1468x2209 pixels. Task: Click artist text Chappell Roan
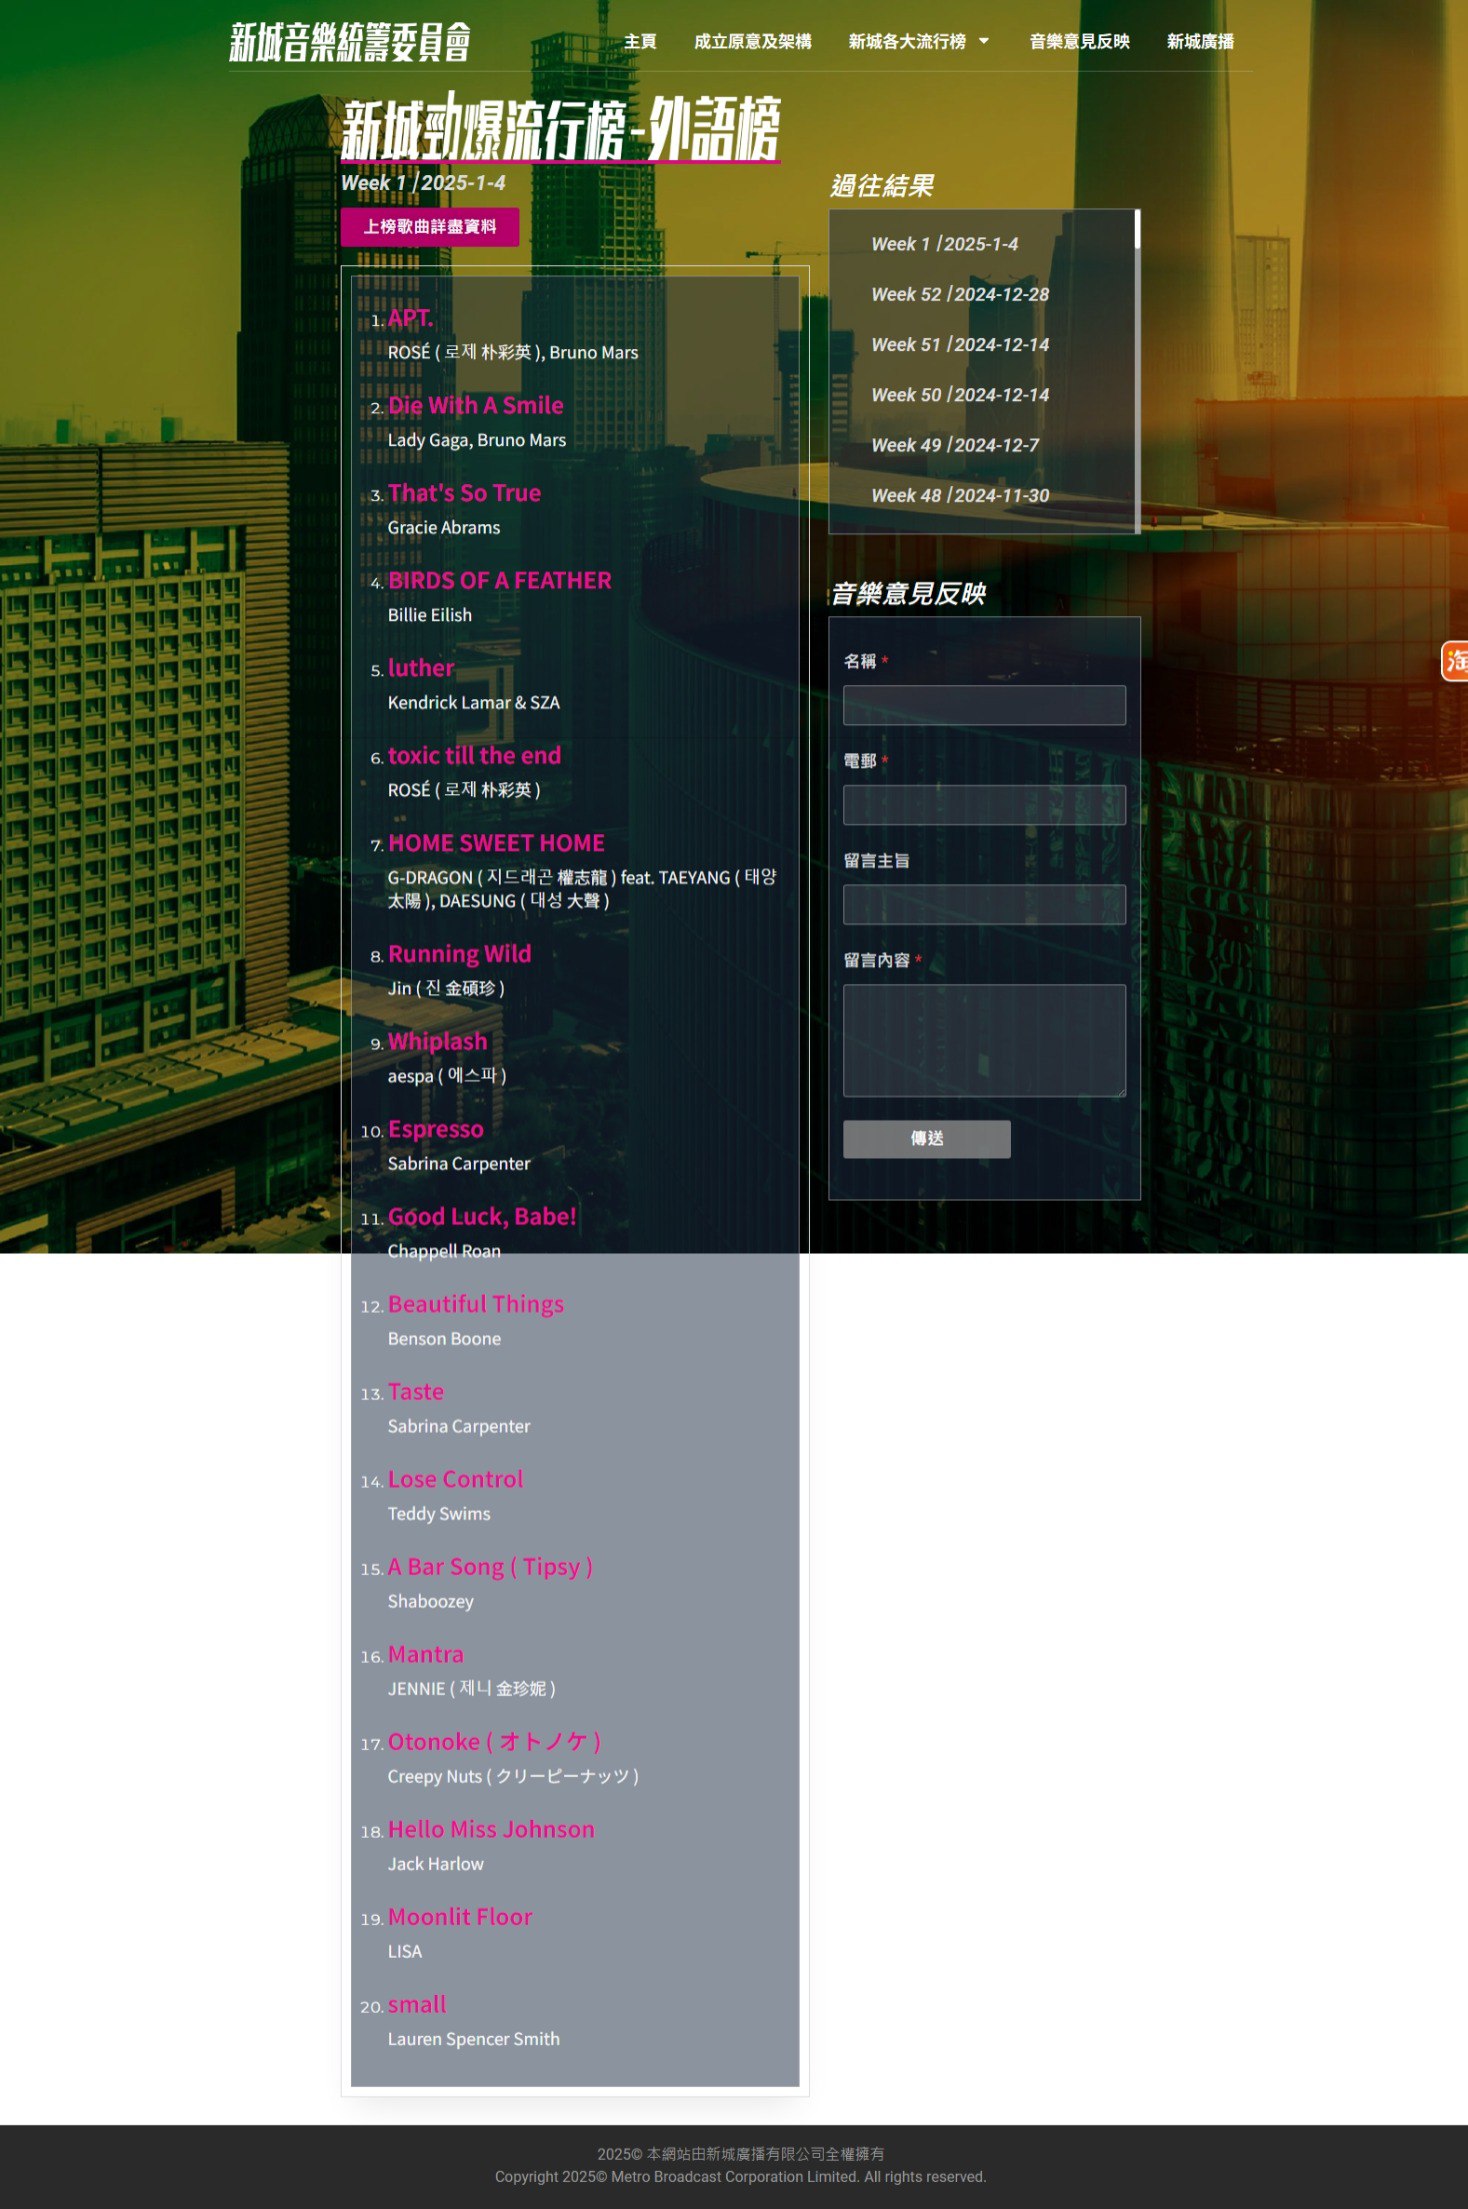(444, 1251)
